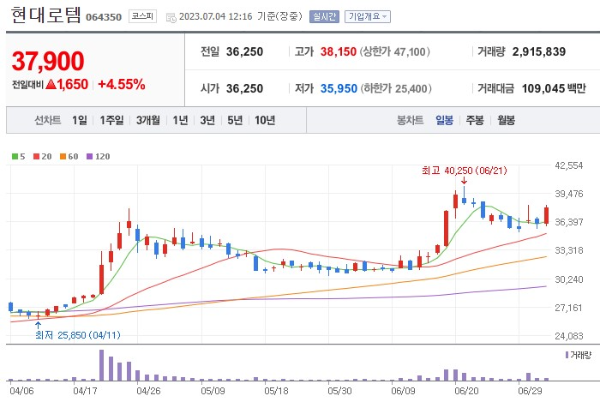
Task: Click the 거래량 volume legend marker
Action: pyautogui.click(x=578, y=355)
